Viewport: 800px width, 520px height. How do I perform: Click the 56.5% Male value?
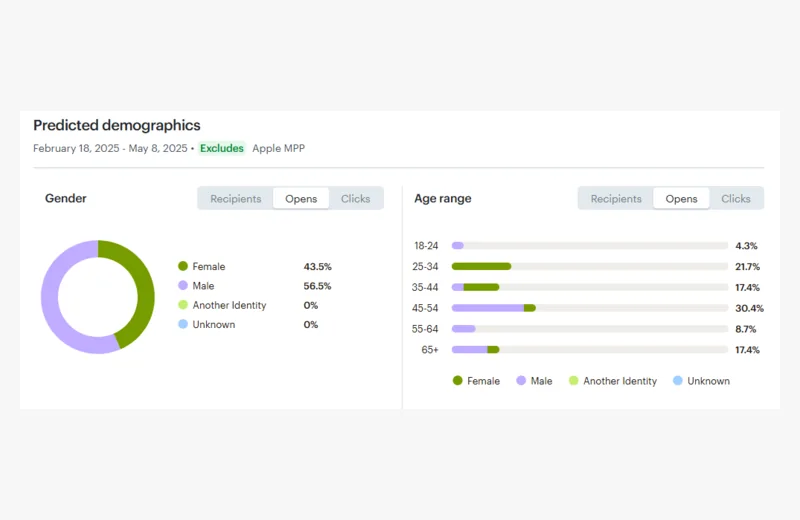[x=317, y=286]
